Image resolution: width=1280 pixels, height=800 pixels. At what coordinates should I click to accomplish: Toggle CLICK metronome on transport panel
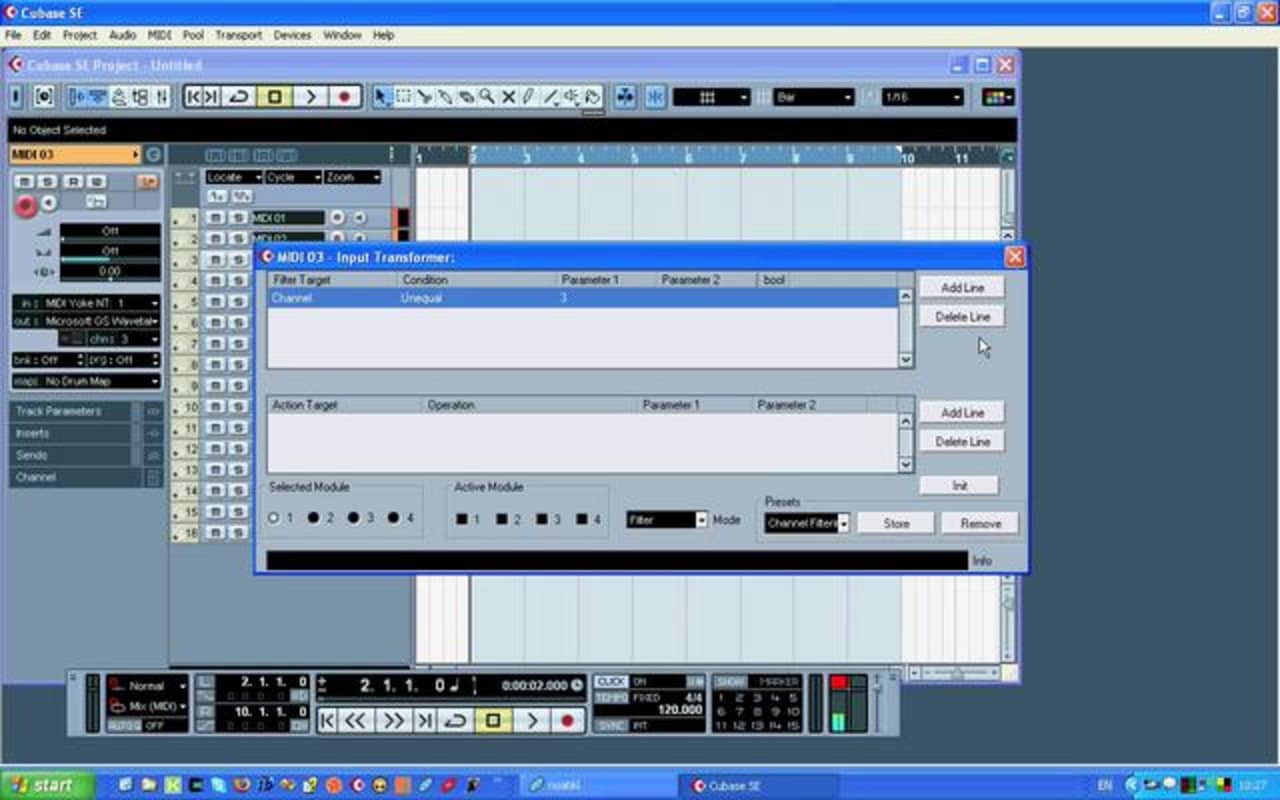(x=610, y=681)
